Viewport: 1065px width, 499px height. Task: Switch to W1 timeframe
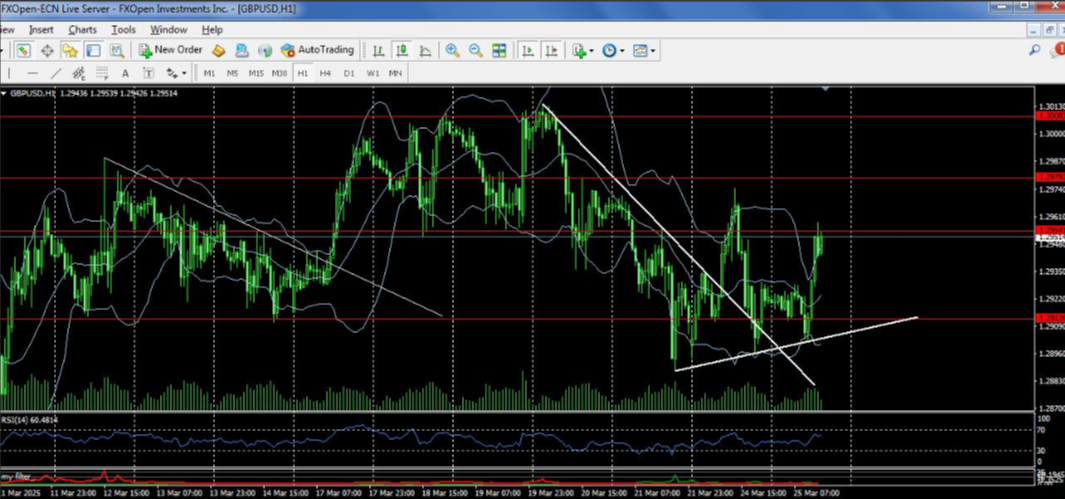pos(372,73)
